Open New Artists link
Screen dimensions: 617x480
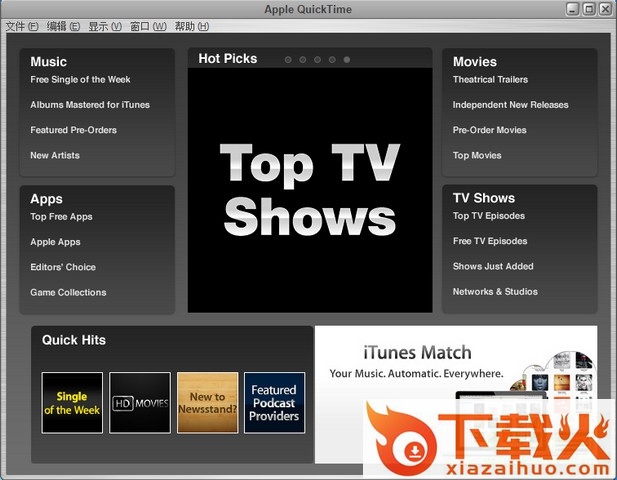55,155
